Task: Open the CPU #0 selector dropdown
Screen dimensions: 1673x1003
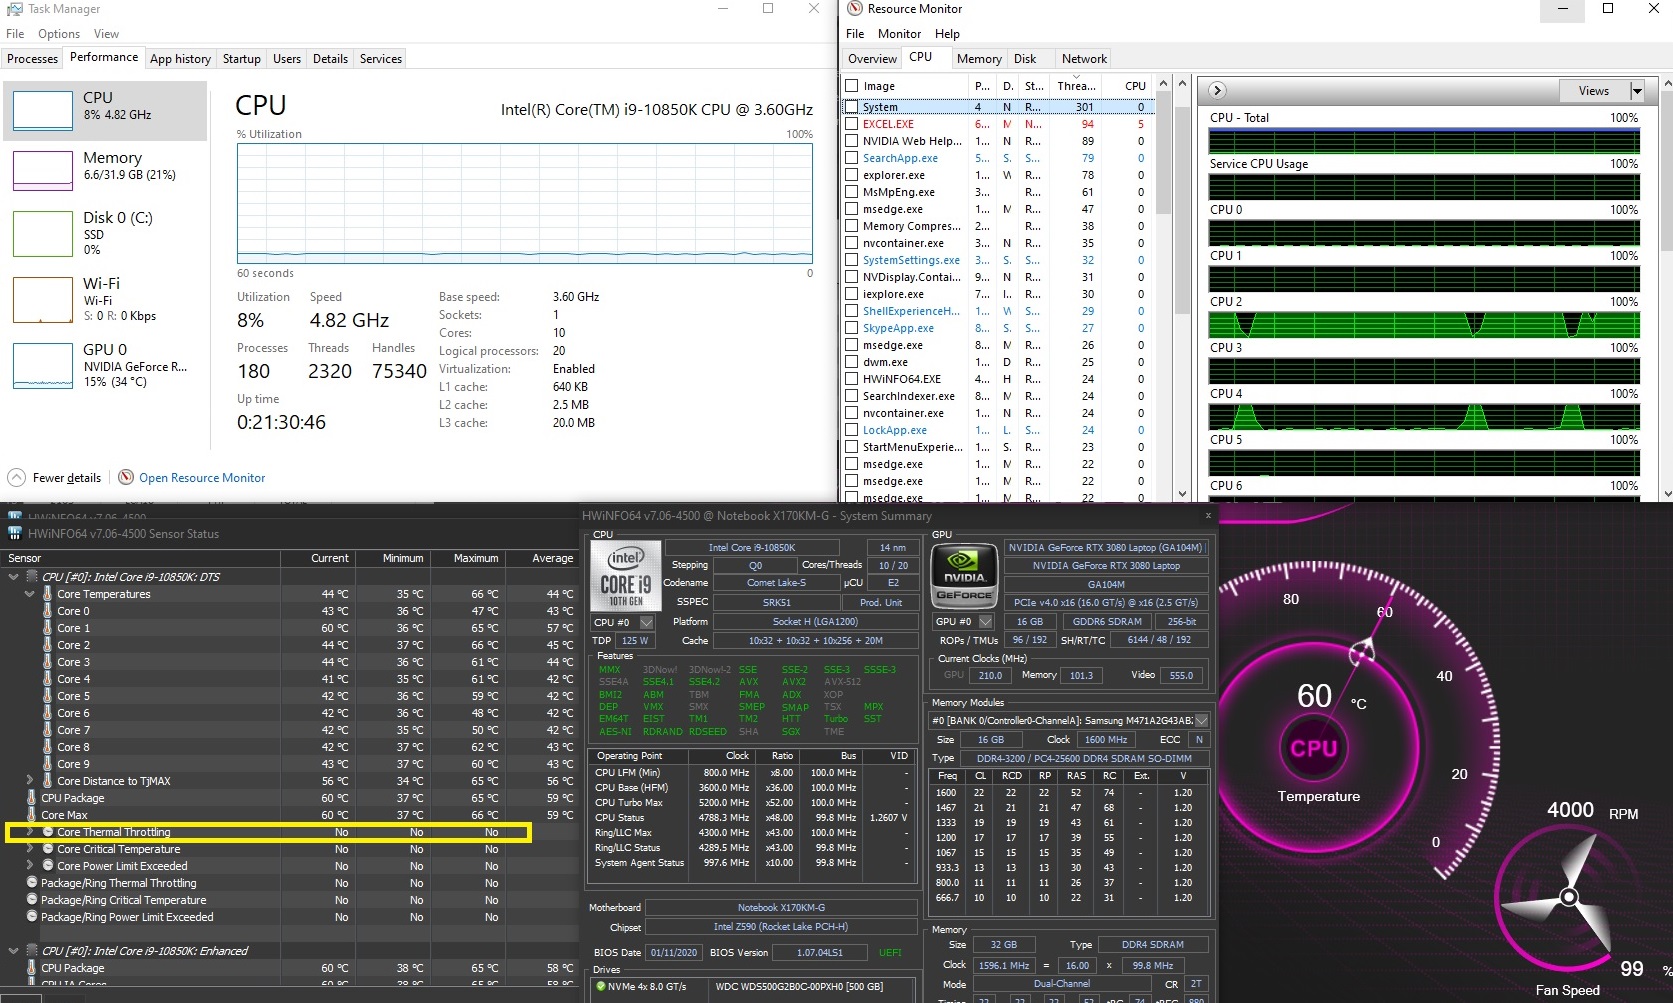Action: tap(646, 622)
